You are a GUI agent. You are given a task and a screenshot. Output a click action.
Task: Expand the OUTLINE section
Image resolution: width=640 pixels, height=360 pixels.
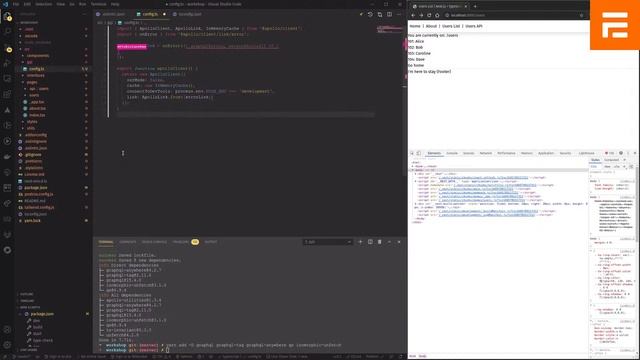[27, 294]
